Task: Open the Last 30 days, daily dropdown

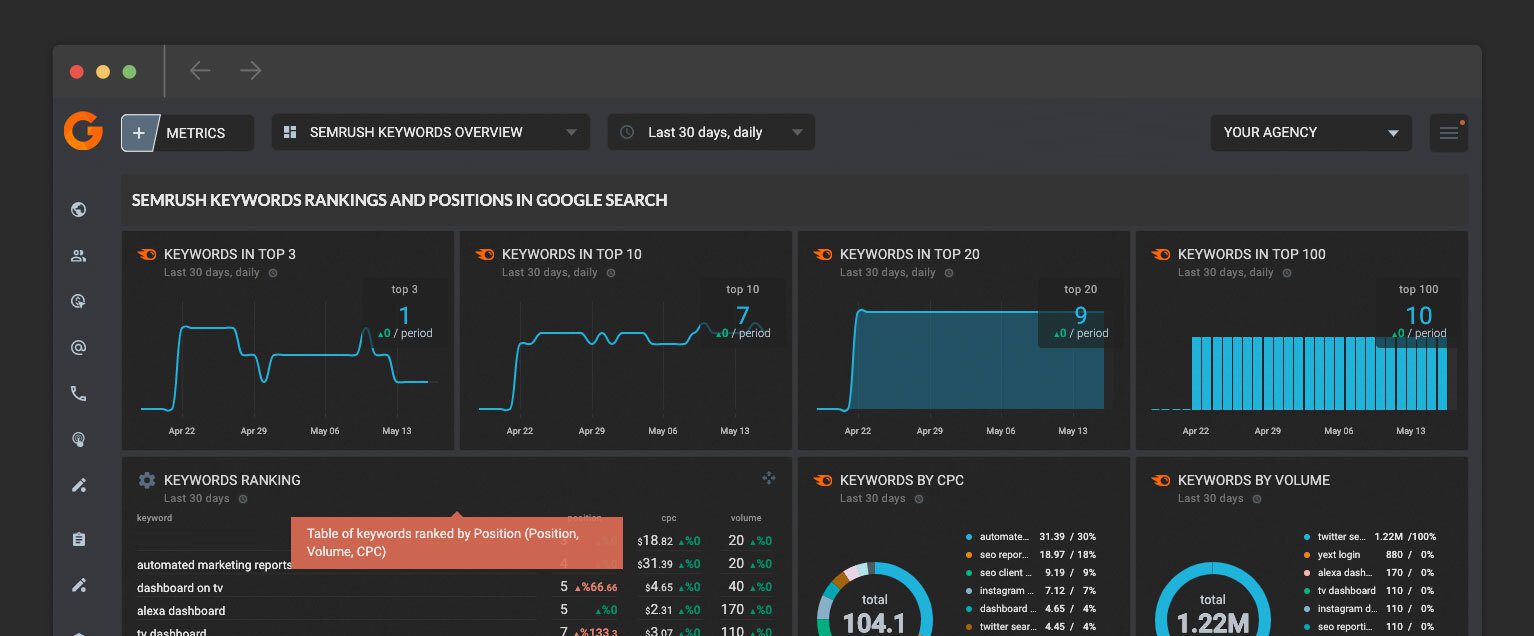Action: tap(711, 132)
